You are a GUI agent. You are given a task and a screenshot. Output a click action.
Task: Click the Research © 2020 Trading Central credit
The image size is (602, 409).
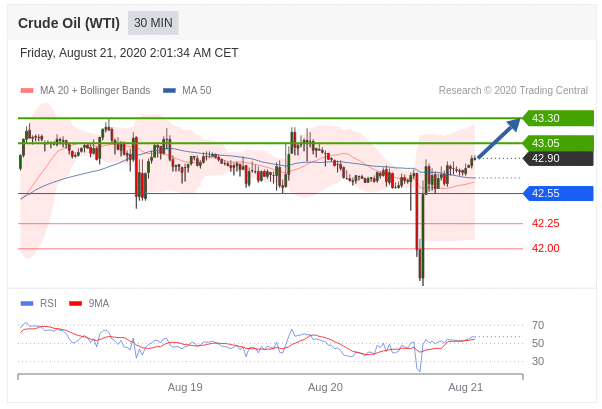[x=513, y=90]
